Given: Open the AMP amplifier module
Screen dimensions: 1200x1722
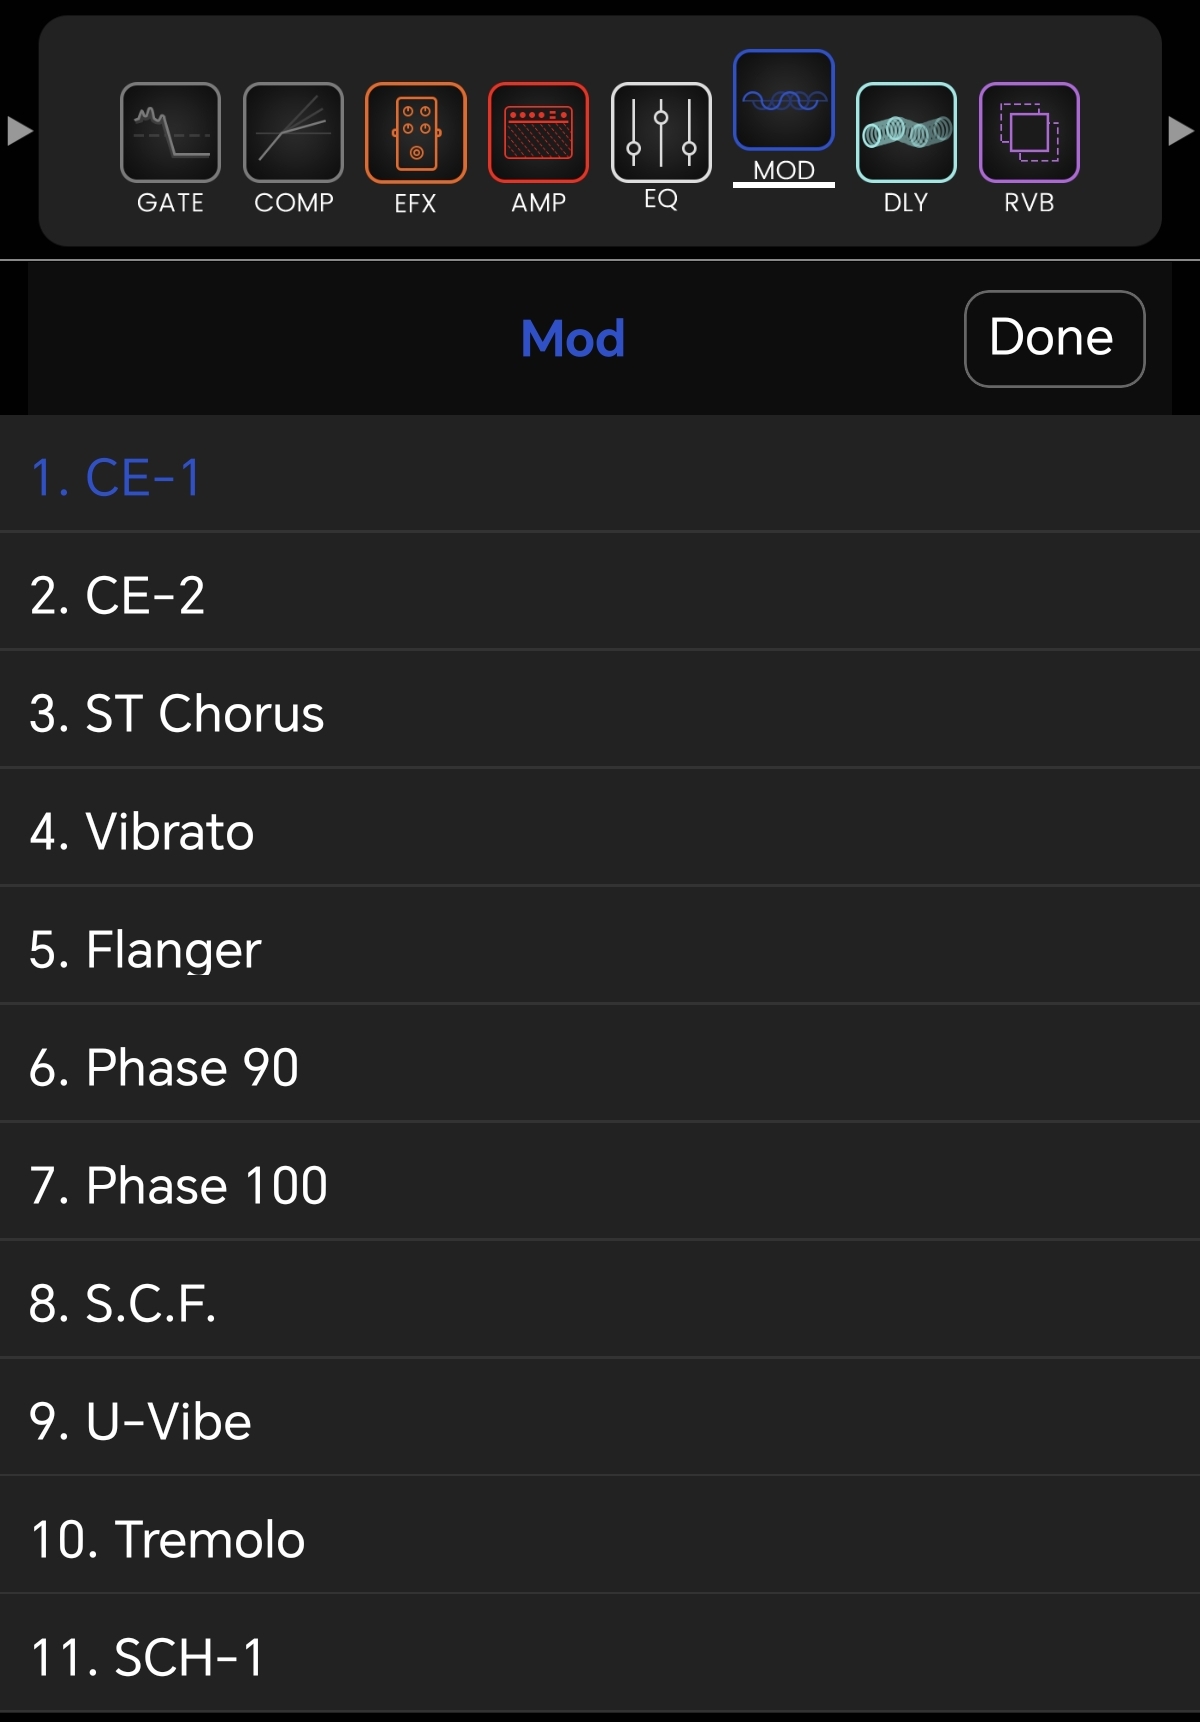Looking at the screenshot, I should click(x=538, y=133).
